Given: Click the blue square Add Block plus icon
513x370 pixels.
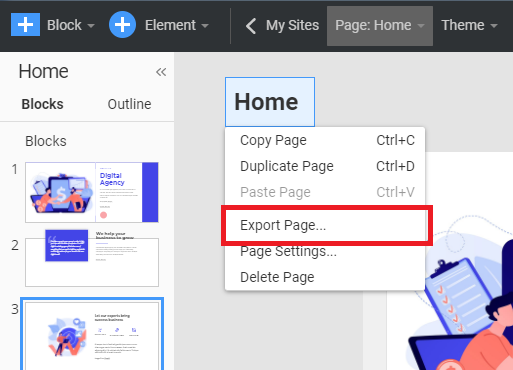Looking at the screenshot, I should 25,25.
